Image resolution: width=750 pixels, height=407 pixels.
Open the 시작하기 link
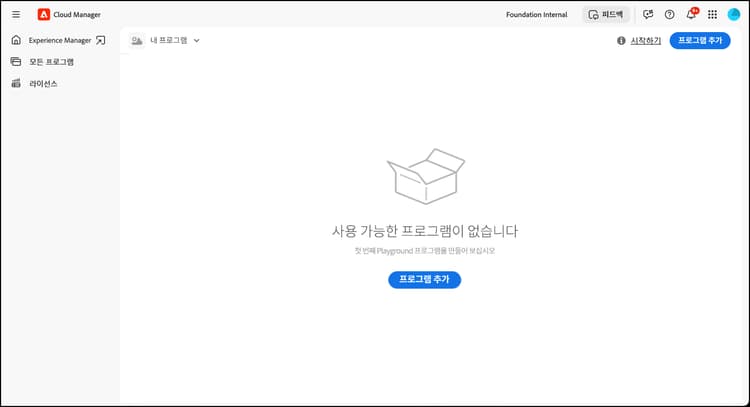point(646,41)
